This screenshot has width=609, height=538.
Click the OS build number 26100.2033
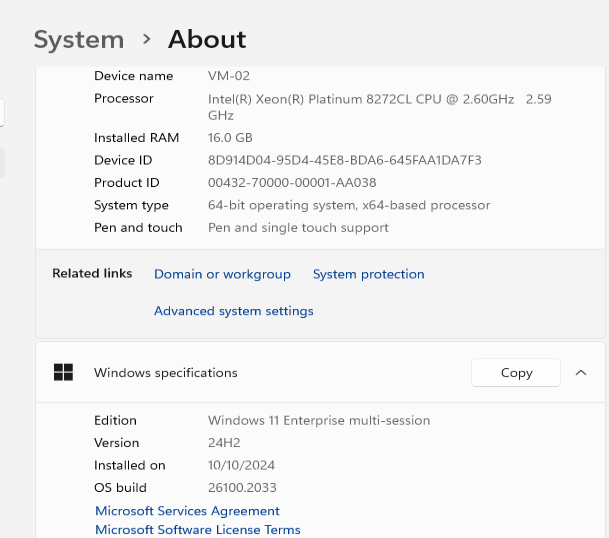(x=242, y=488)
